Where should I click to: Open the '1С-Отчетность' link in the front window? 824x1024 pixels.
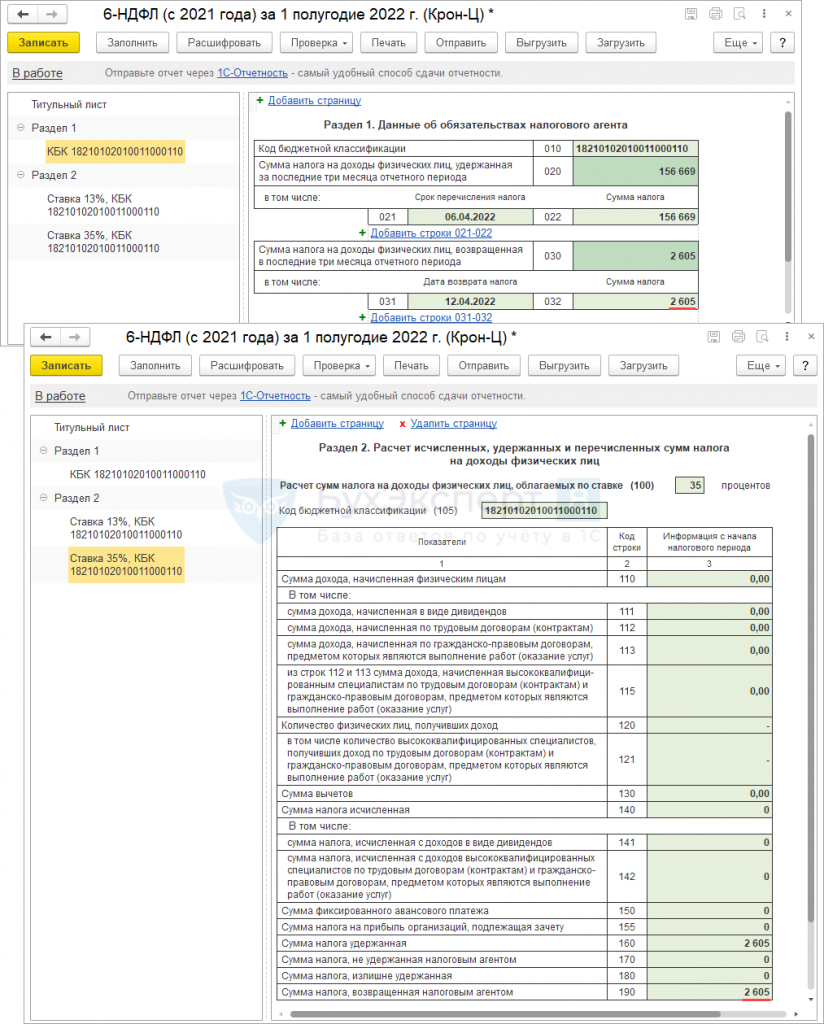(275, 396)
